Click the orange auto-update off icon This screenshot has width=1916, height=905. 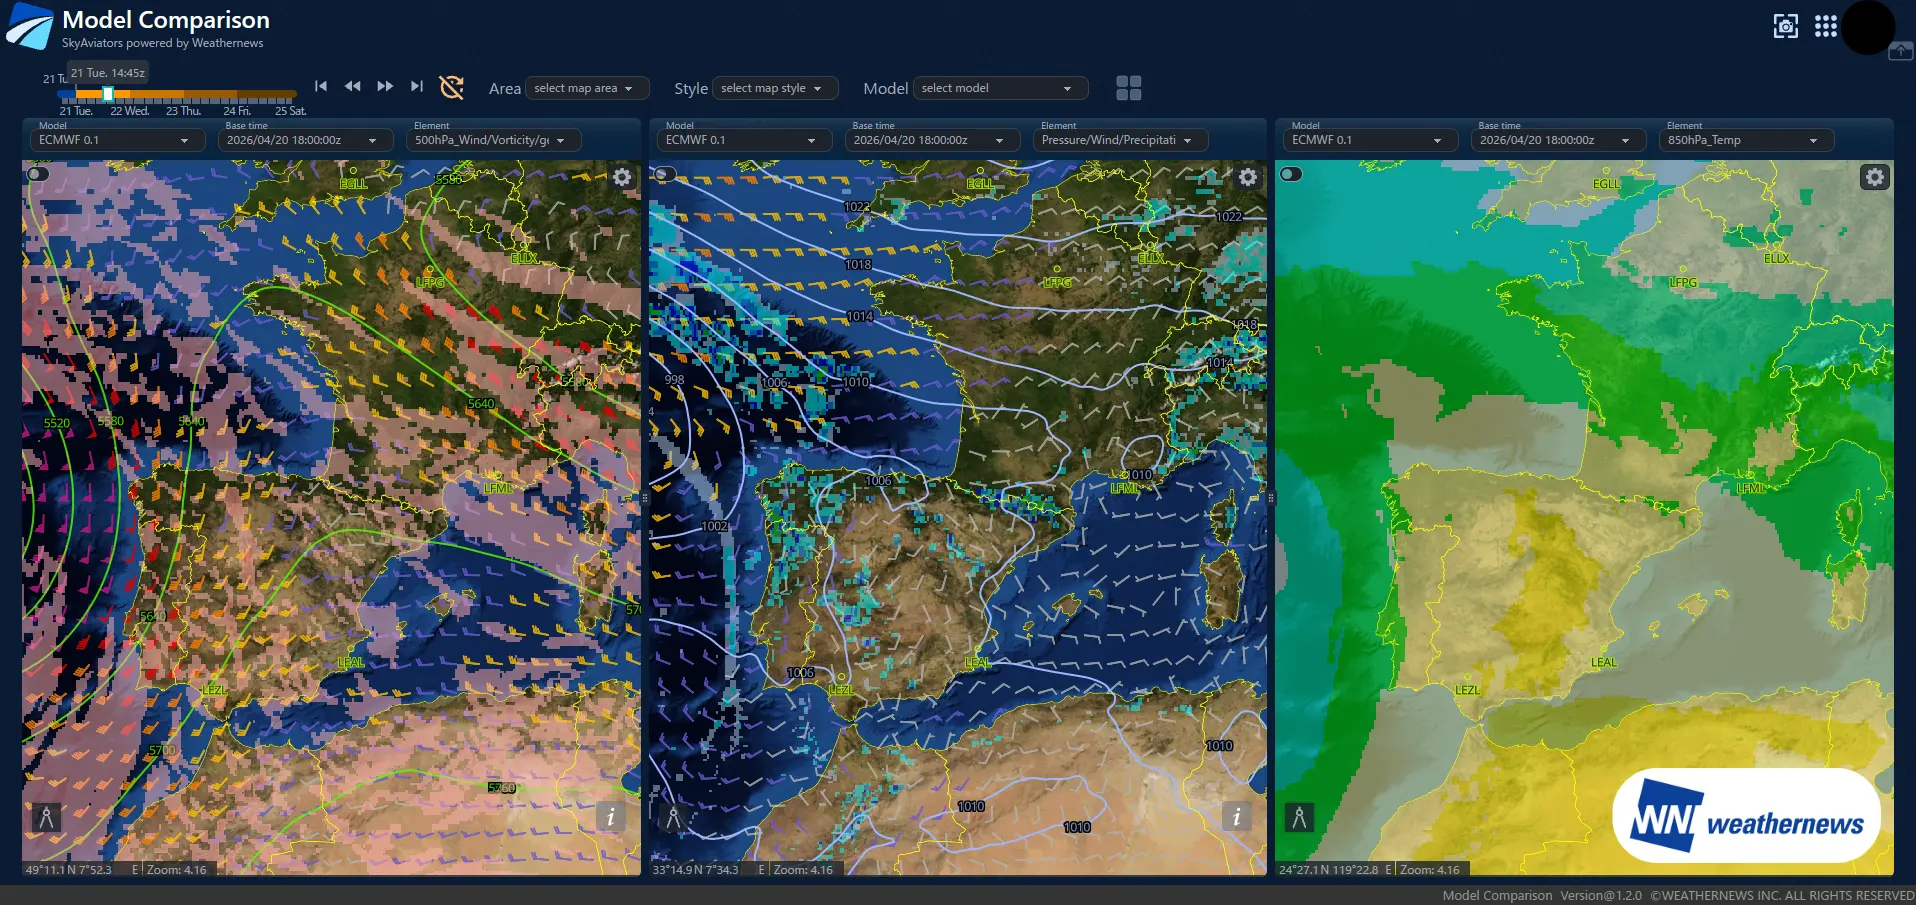point(452,88)
